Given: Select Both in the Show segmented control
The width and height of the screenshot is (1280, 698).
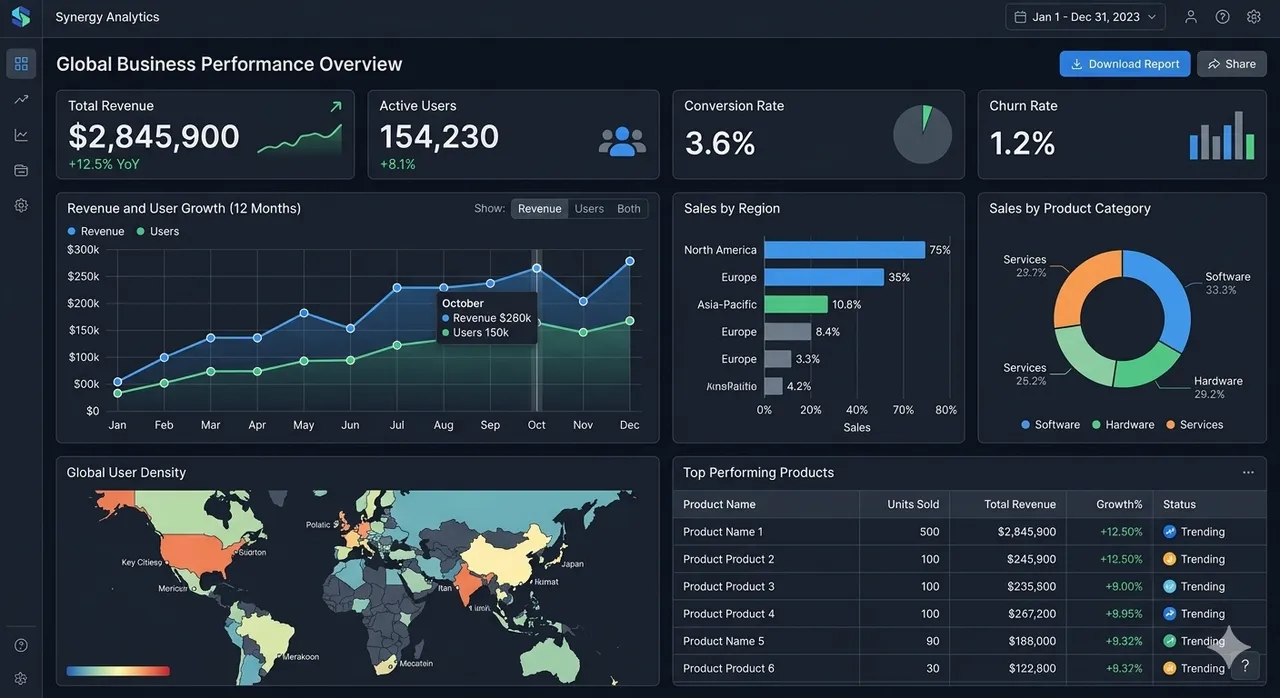Looking at the screenshot, I should (x=628, y=208).
